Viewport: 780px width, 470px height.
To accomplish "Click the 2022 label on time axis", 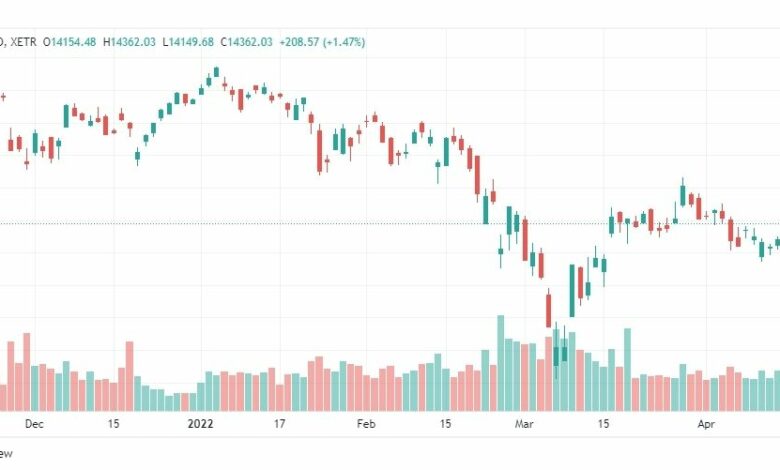I will click(x=200, y=424).
